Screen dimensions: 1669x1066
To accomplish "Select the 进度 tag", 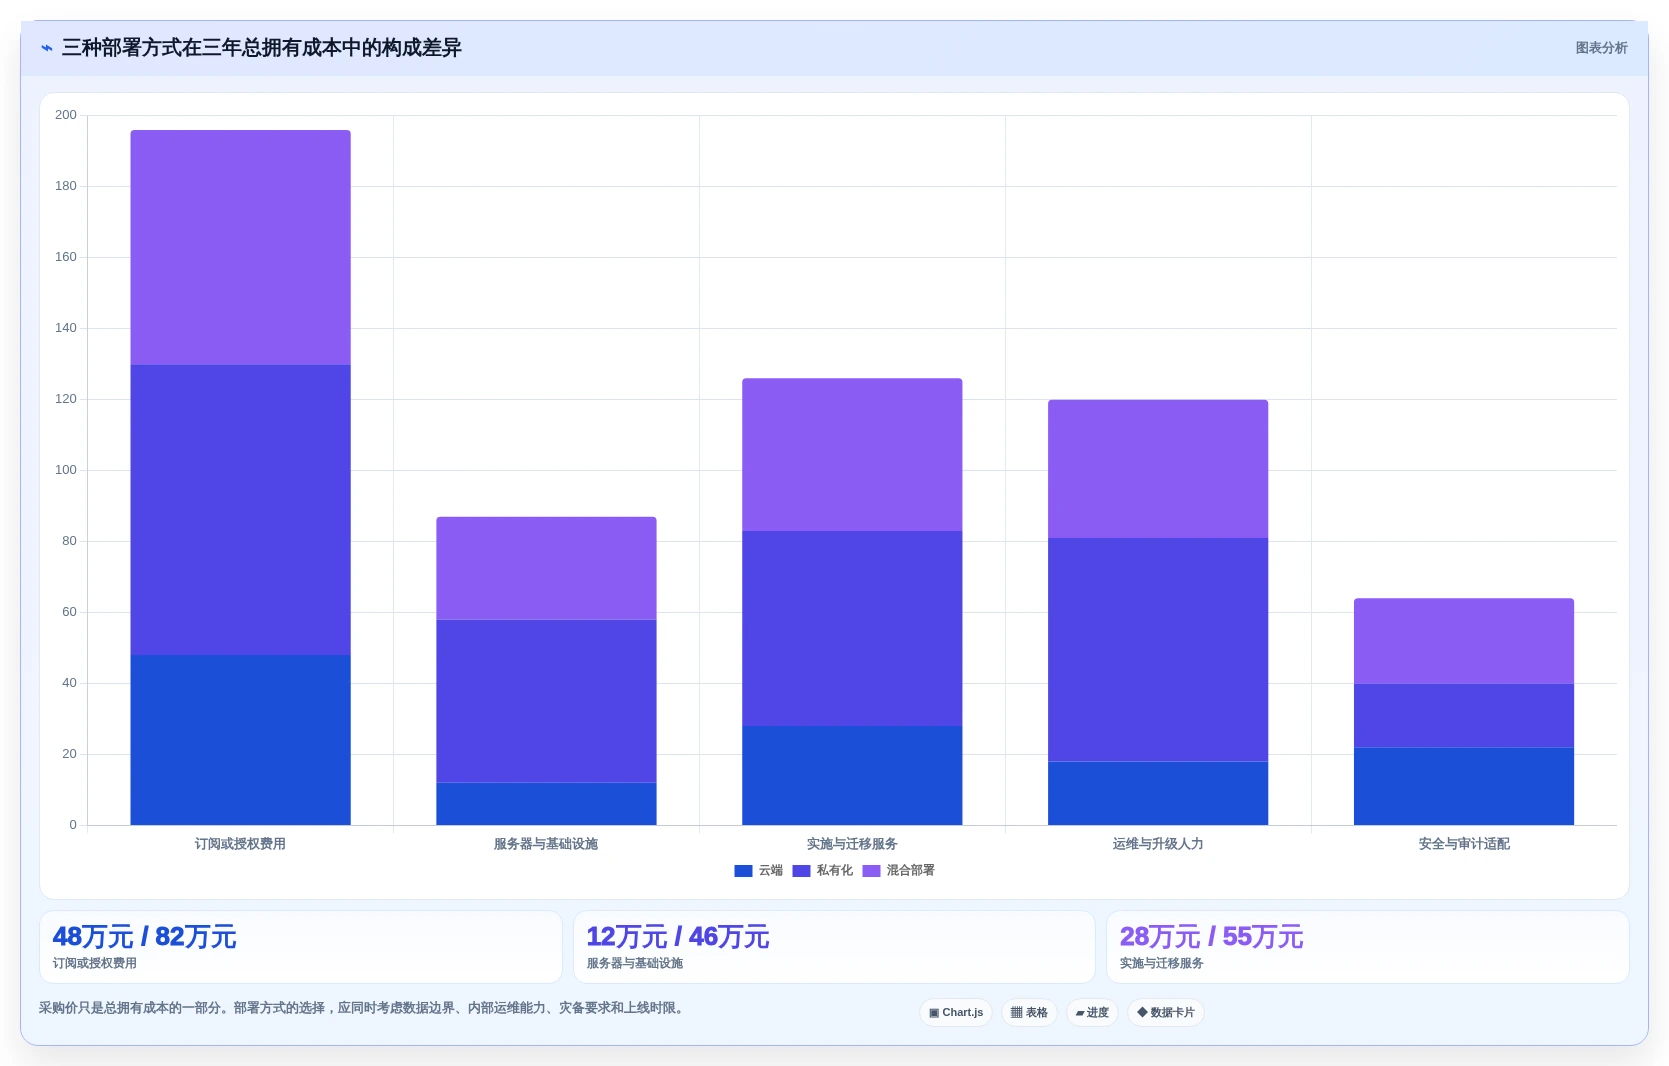I will click(x=1092, y=1012).
